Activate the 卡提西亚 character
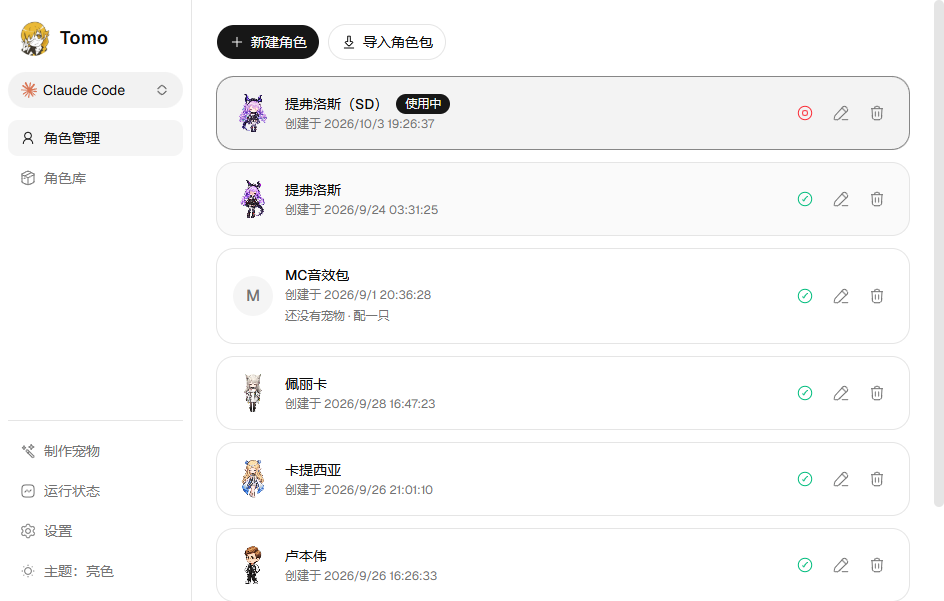 tap(805, 479)
